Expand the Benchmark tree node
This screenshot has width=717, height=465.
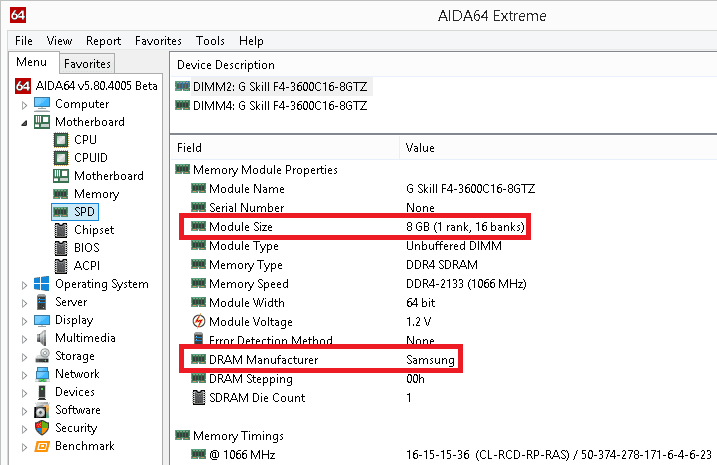[24, 447]
